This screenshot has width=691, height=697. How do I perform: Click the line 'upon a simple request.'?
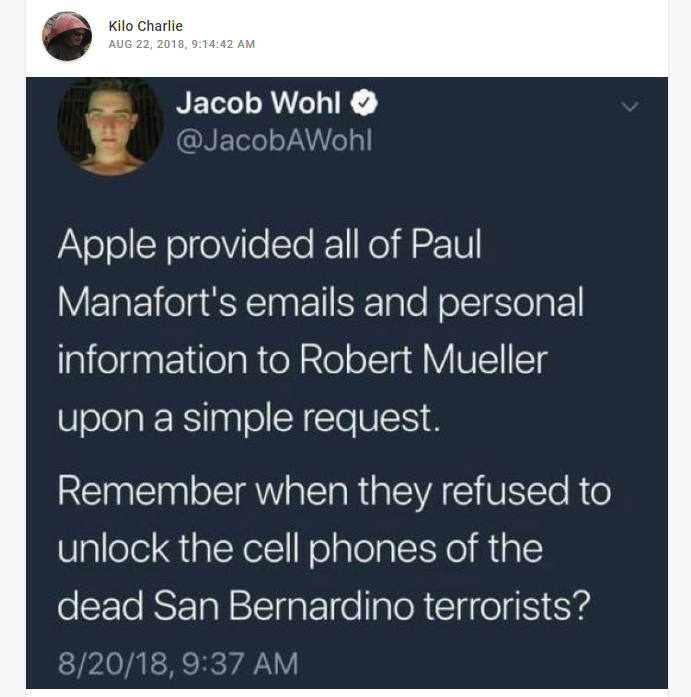249,418
